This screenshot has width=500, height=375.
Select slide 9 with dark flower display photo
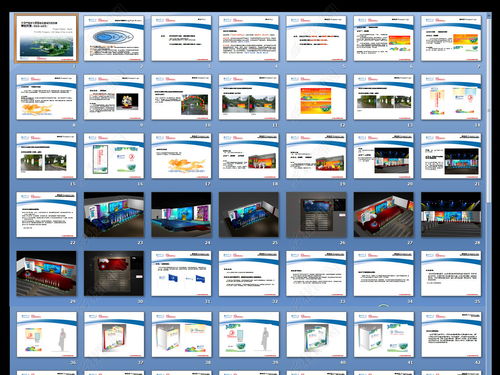pos(114,97)
